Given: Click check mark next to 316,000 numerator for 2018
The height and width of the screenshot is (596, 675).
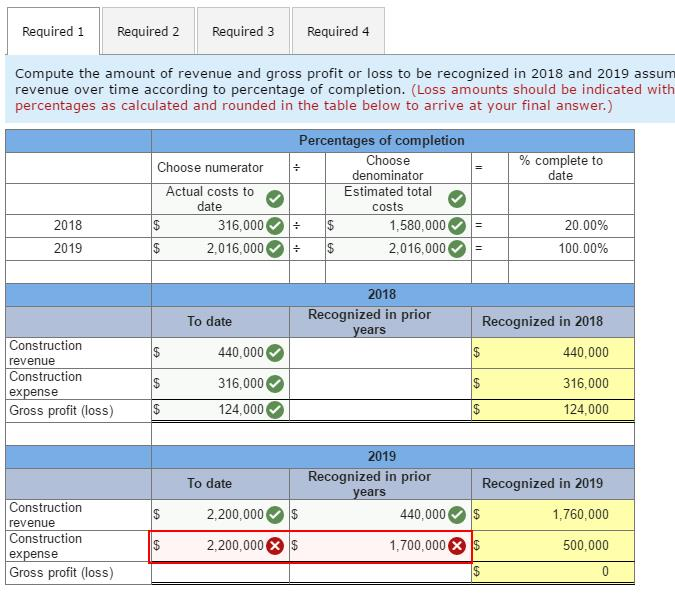Looking at the screenshot, I should [x=275, y=226].
